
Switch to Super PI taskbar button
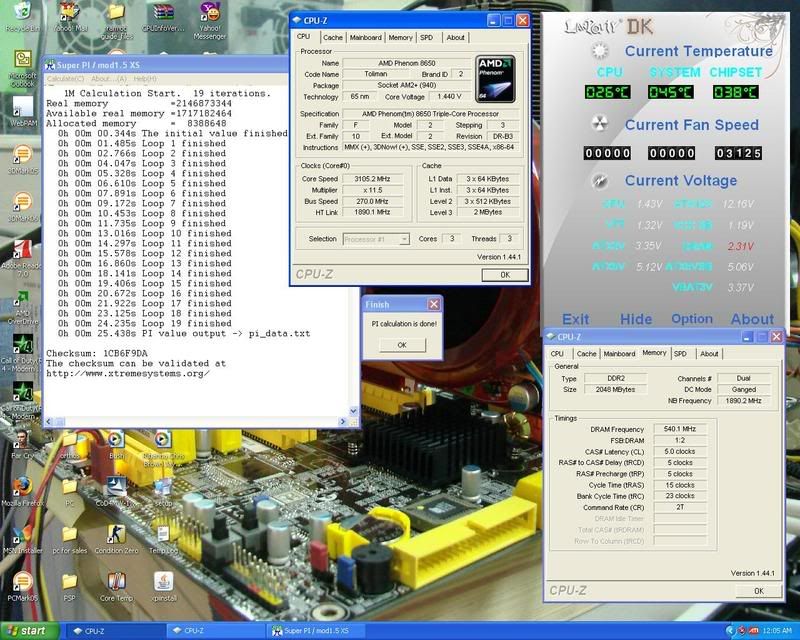coord(308,631)
